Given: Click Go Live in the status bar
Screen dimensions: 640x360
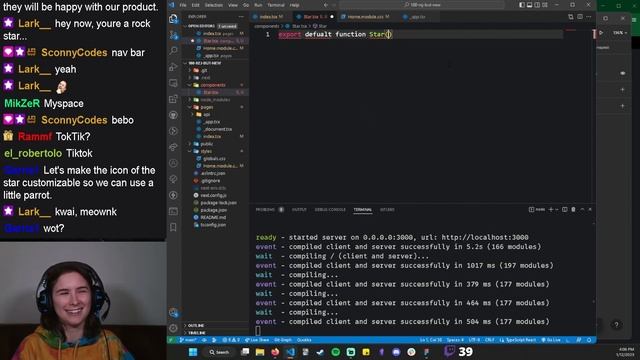Looking at the screenshot, I should 551,340.
